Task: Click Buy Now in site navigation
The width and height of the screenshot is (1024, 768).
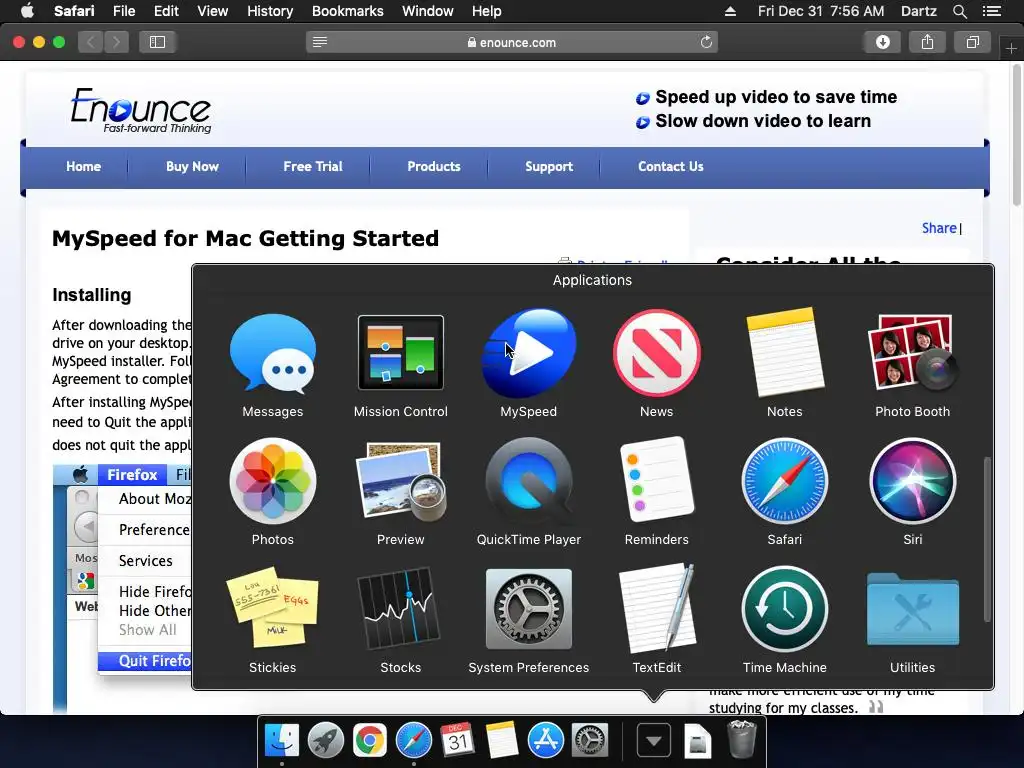Action: (x=192, y=167)
